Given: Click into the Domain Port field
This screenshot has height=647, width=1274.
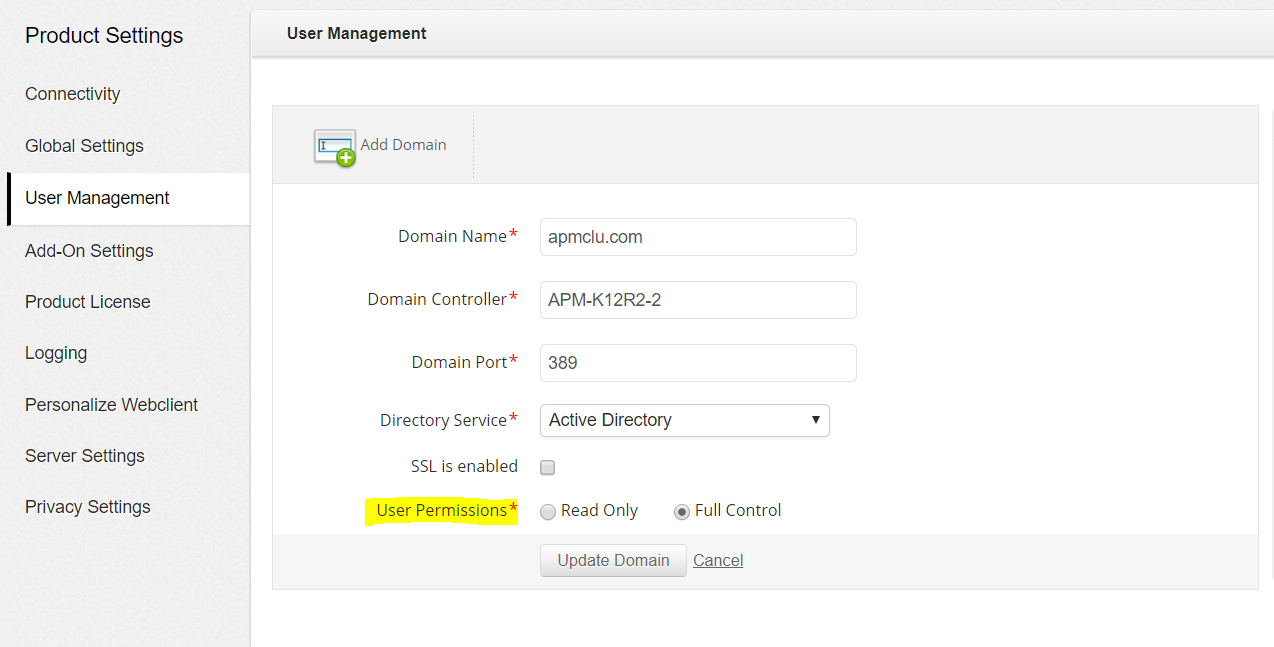Looking at the screenshot, I should 697,363.
